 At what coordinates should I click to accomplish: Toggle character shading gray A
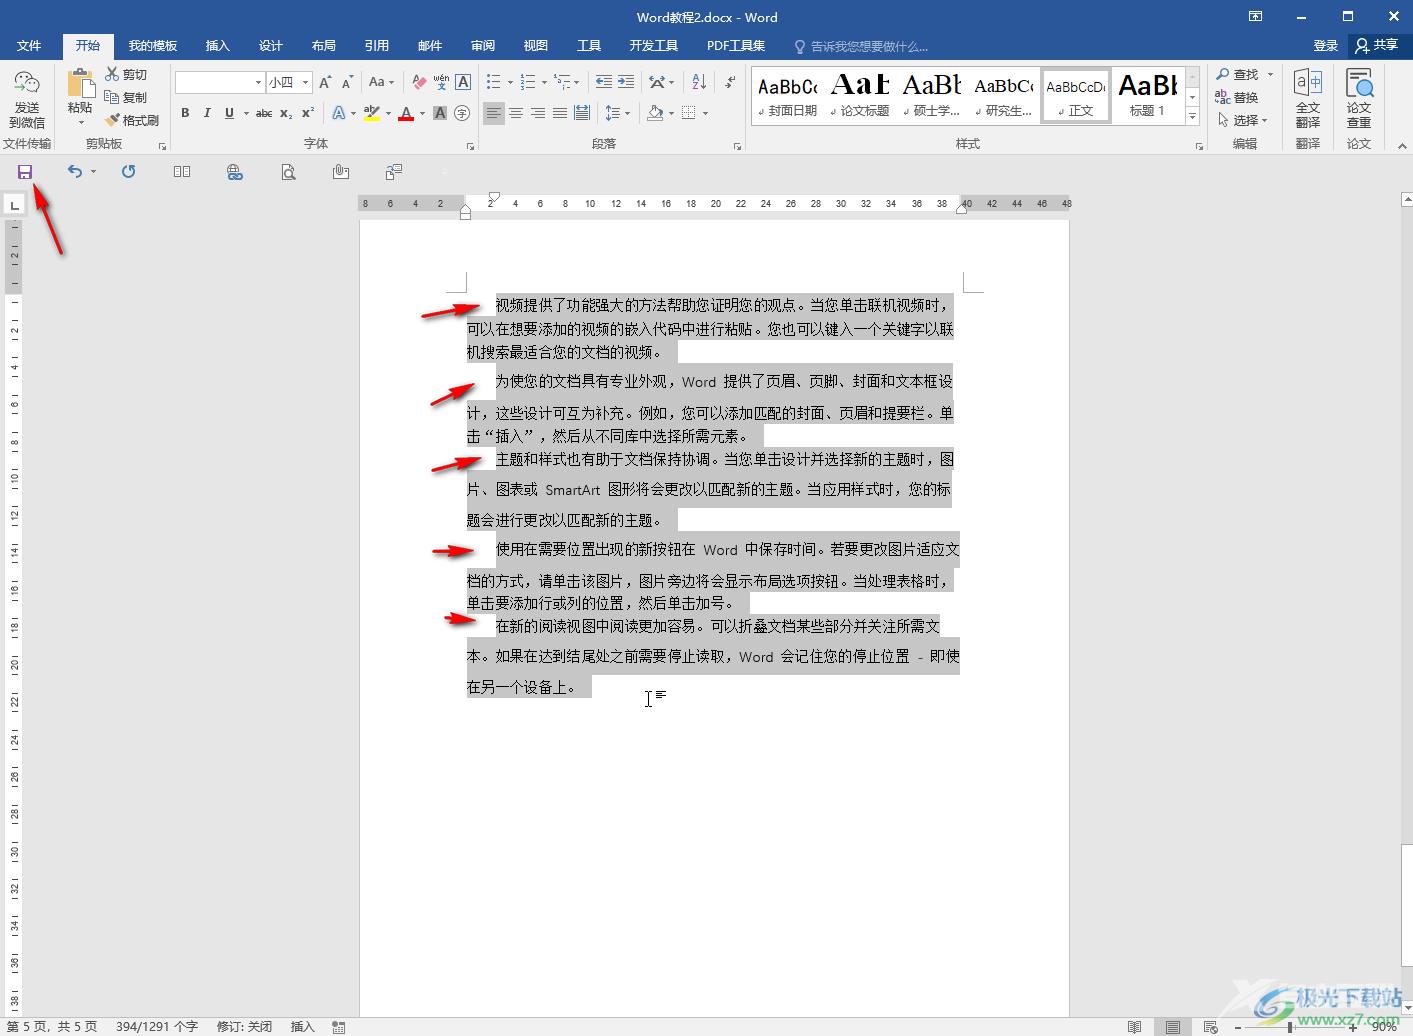(x=440, y=113)
